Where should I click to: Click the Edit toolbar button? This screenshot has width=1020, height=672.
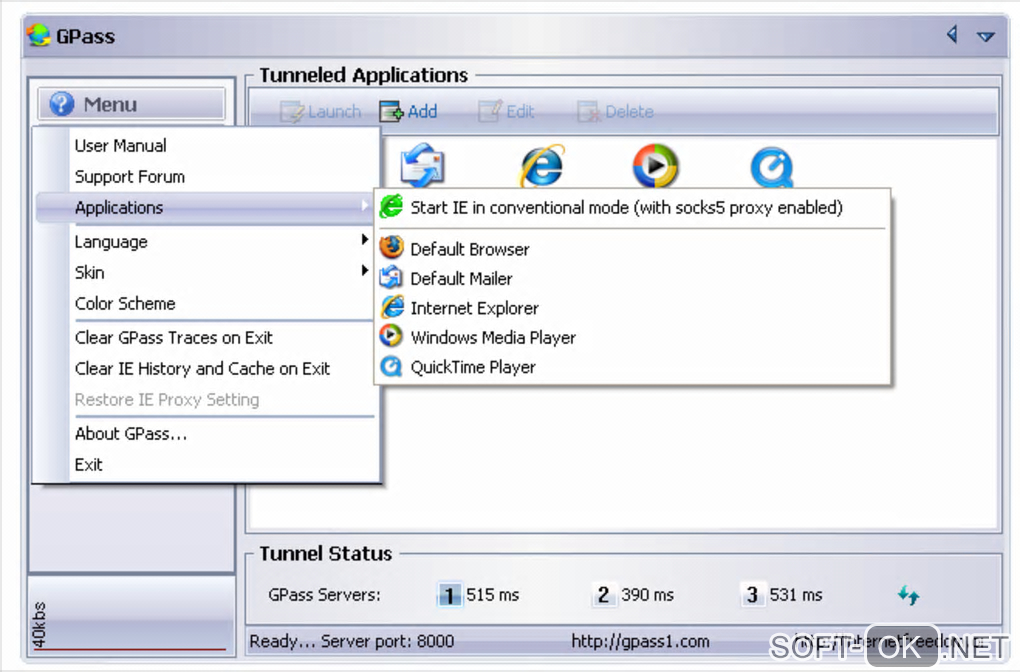506,112
